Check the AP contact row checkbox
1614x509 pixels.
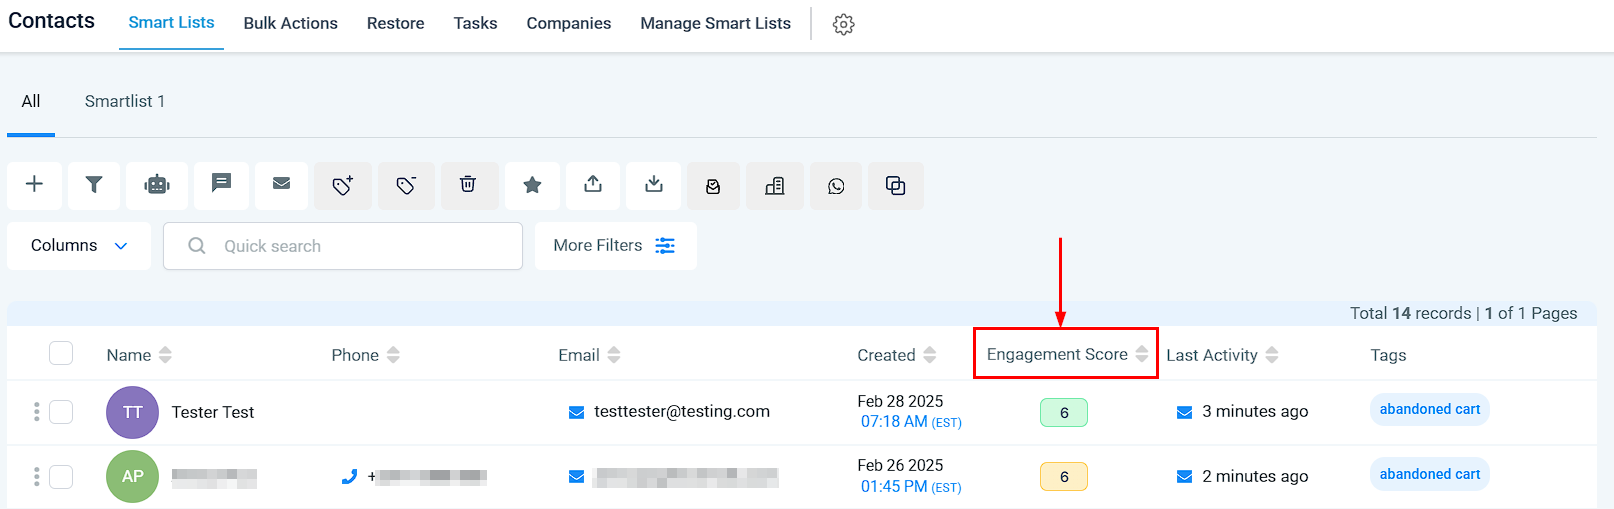[x=61, y=477]
